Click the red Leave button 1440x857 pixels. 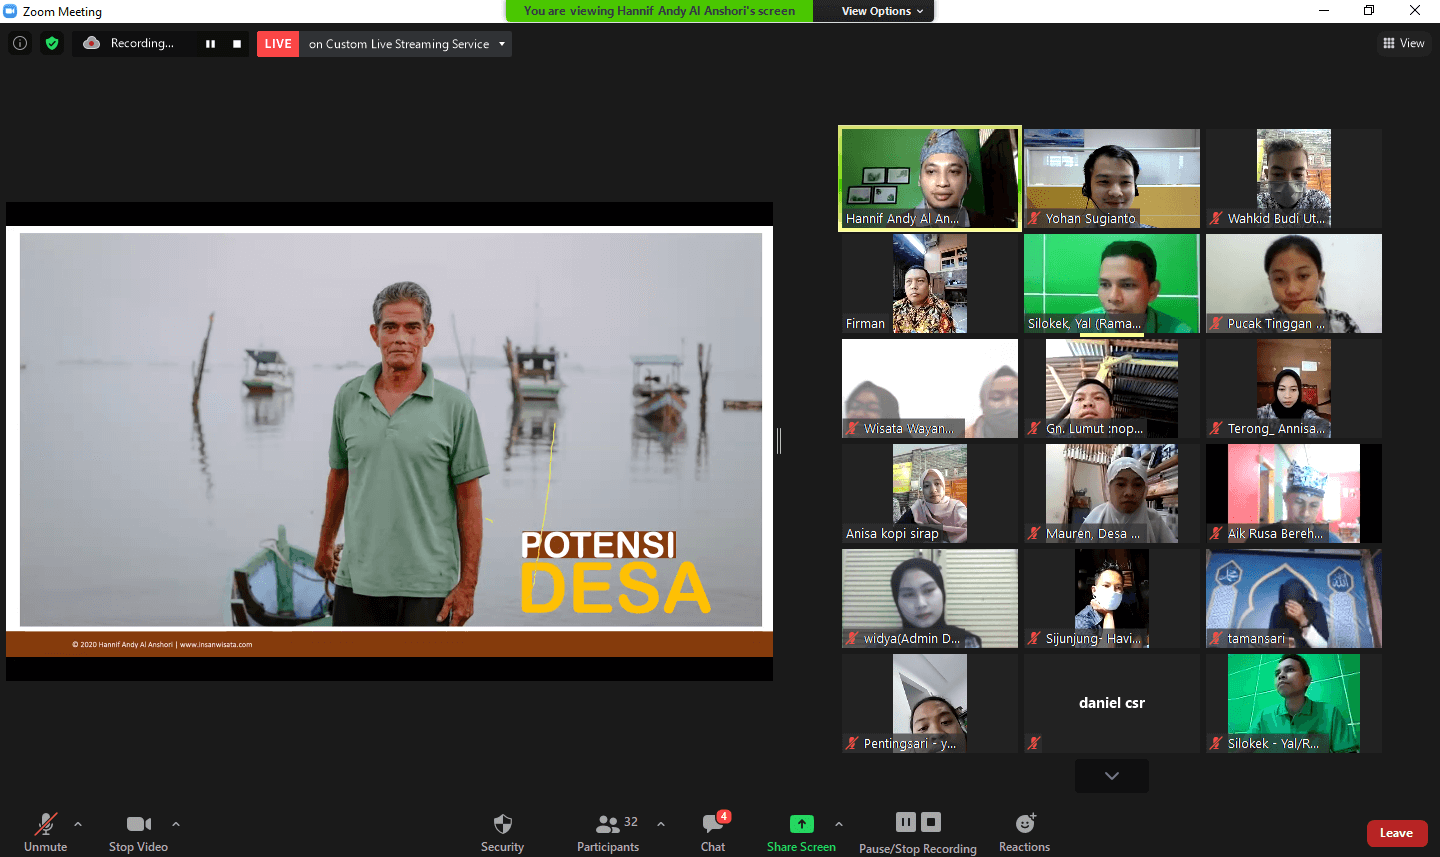tap(1396, 833)
